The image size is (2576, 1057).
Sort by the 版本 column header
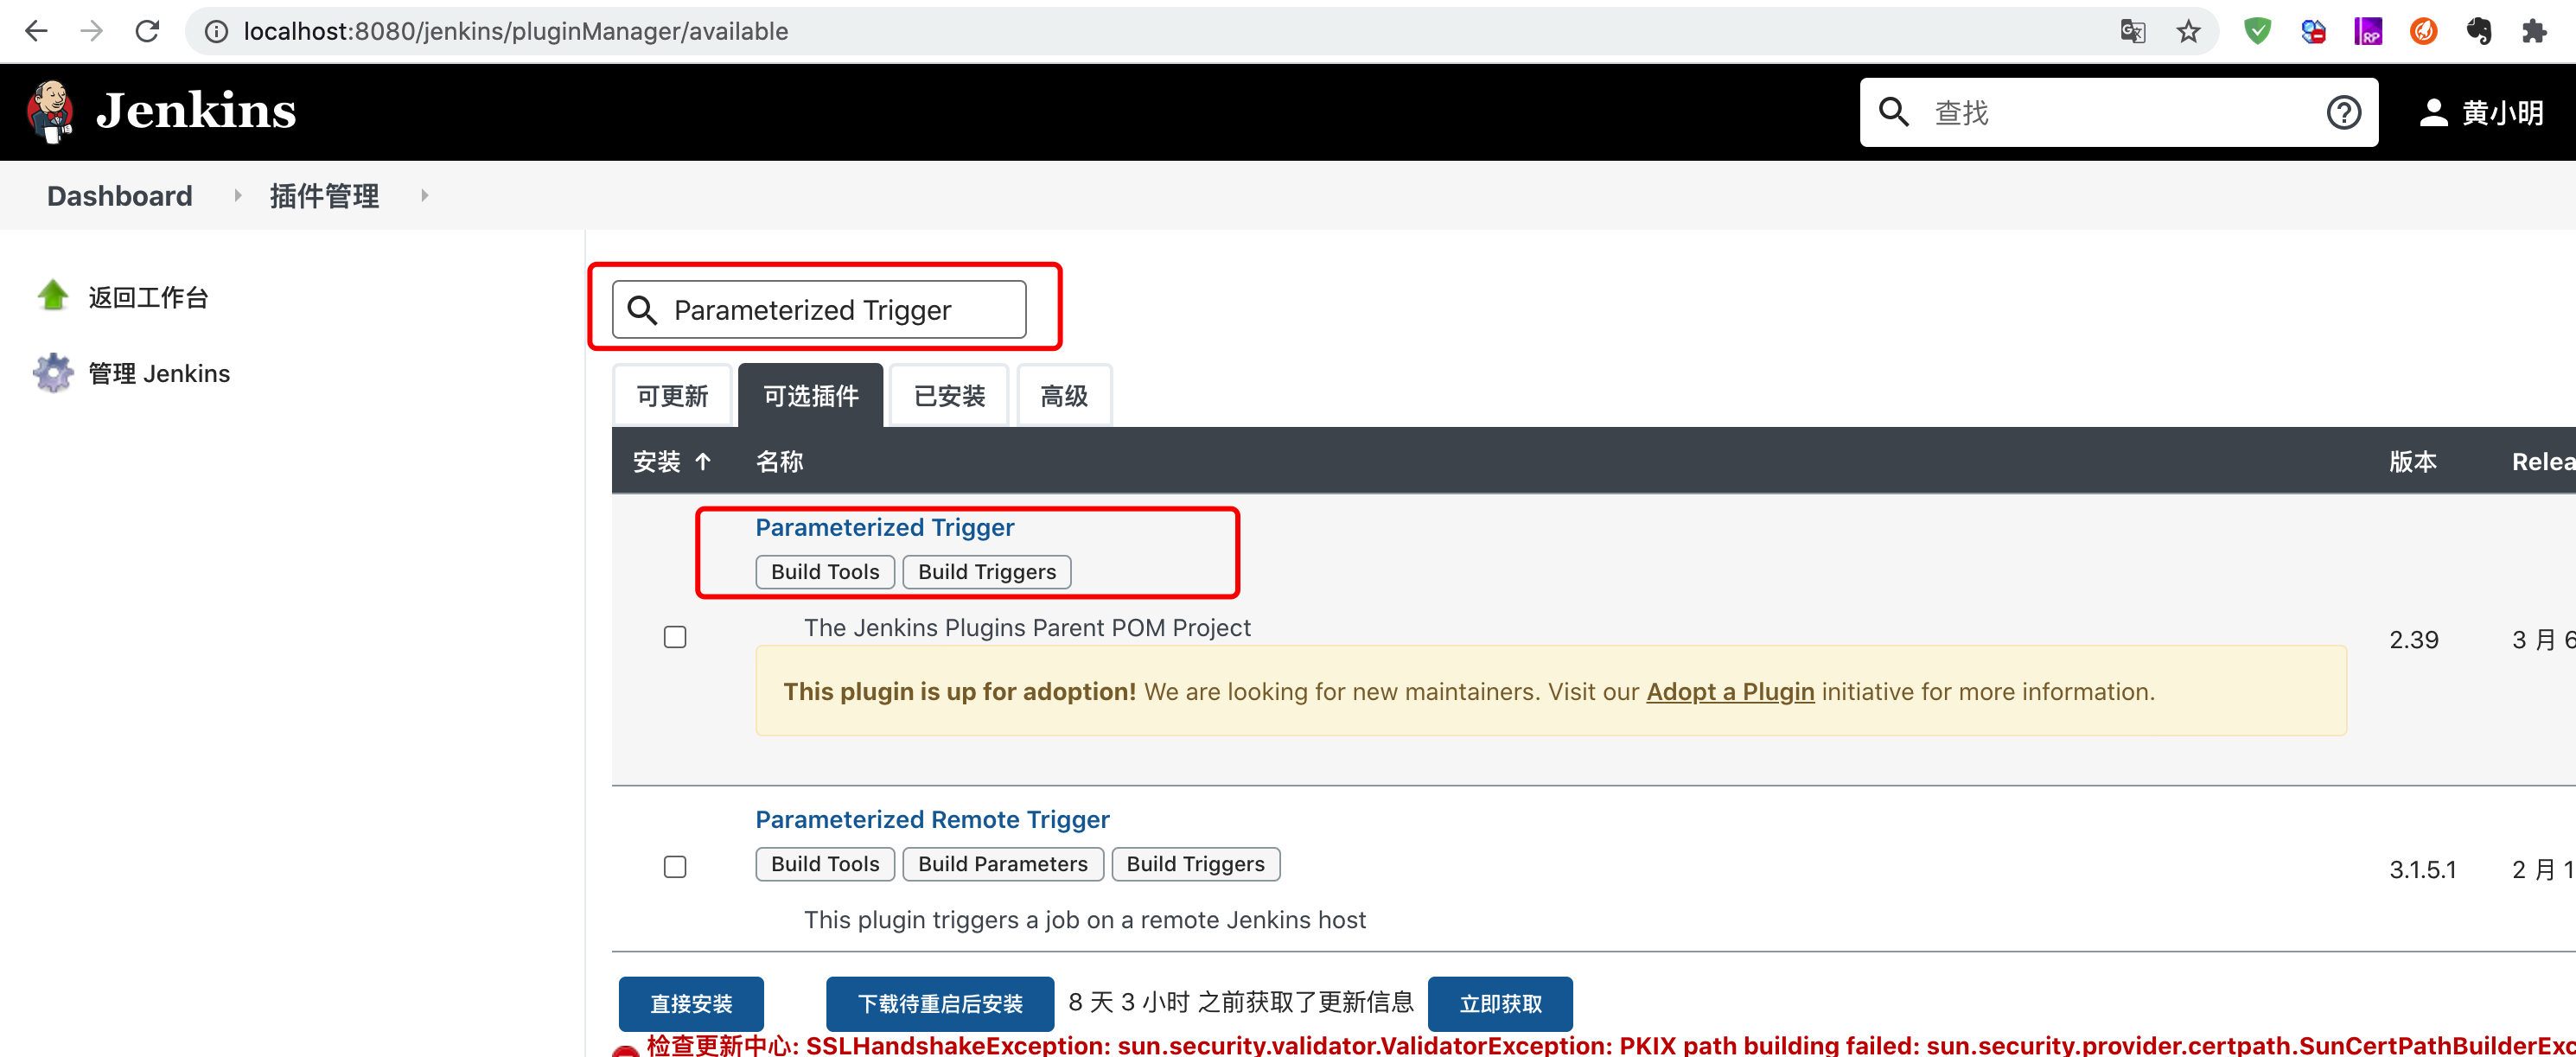(2412, 461)
